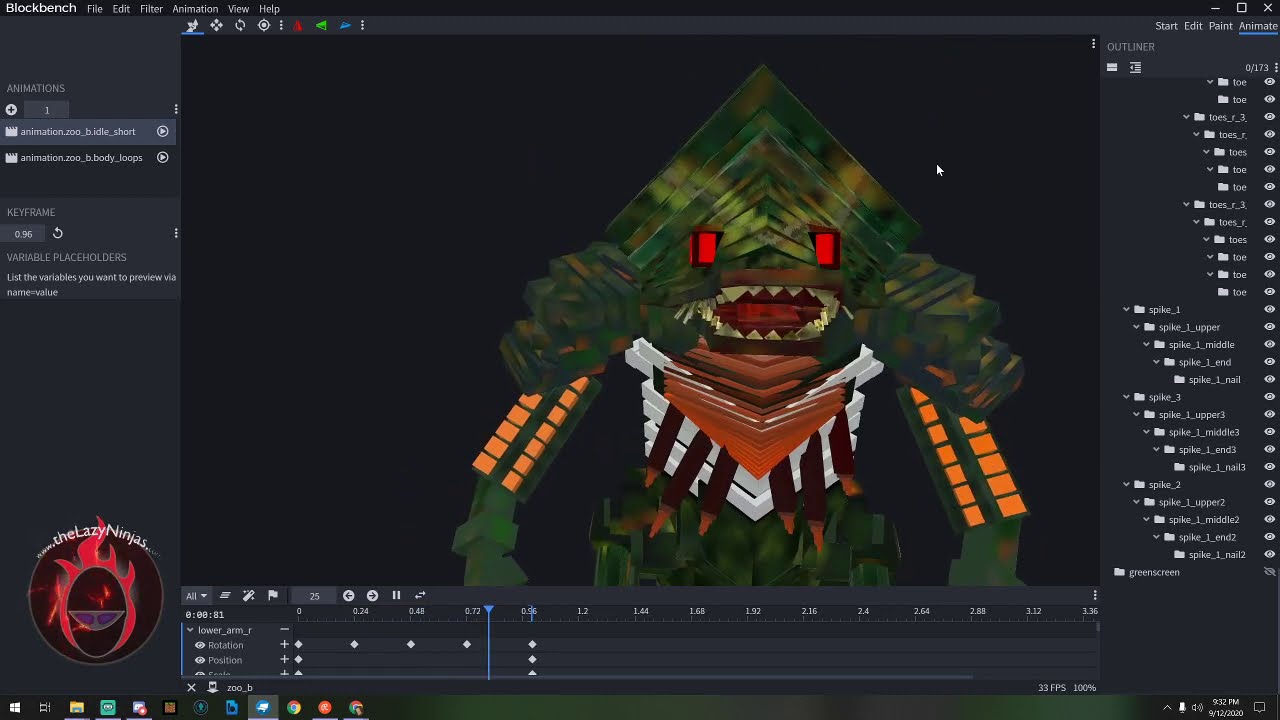Play the animation.zoo_b.body_loops animation
The height and width of the screenshot is (720, 1280).
(x=162, y=157)
